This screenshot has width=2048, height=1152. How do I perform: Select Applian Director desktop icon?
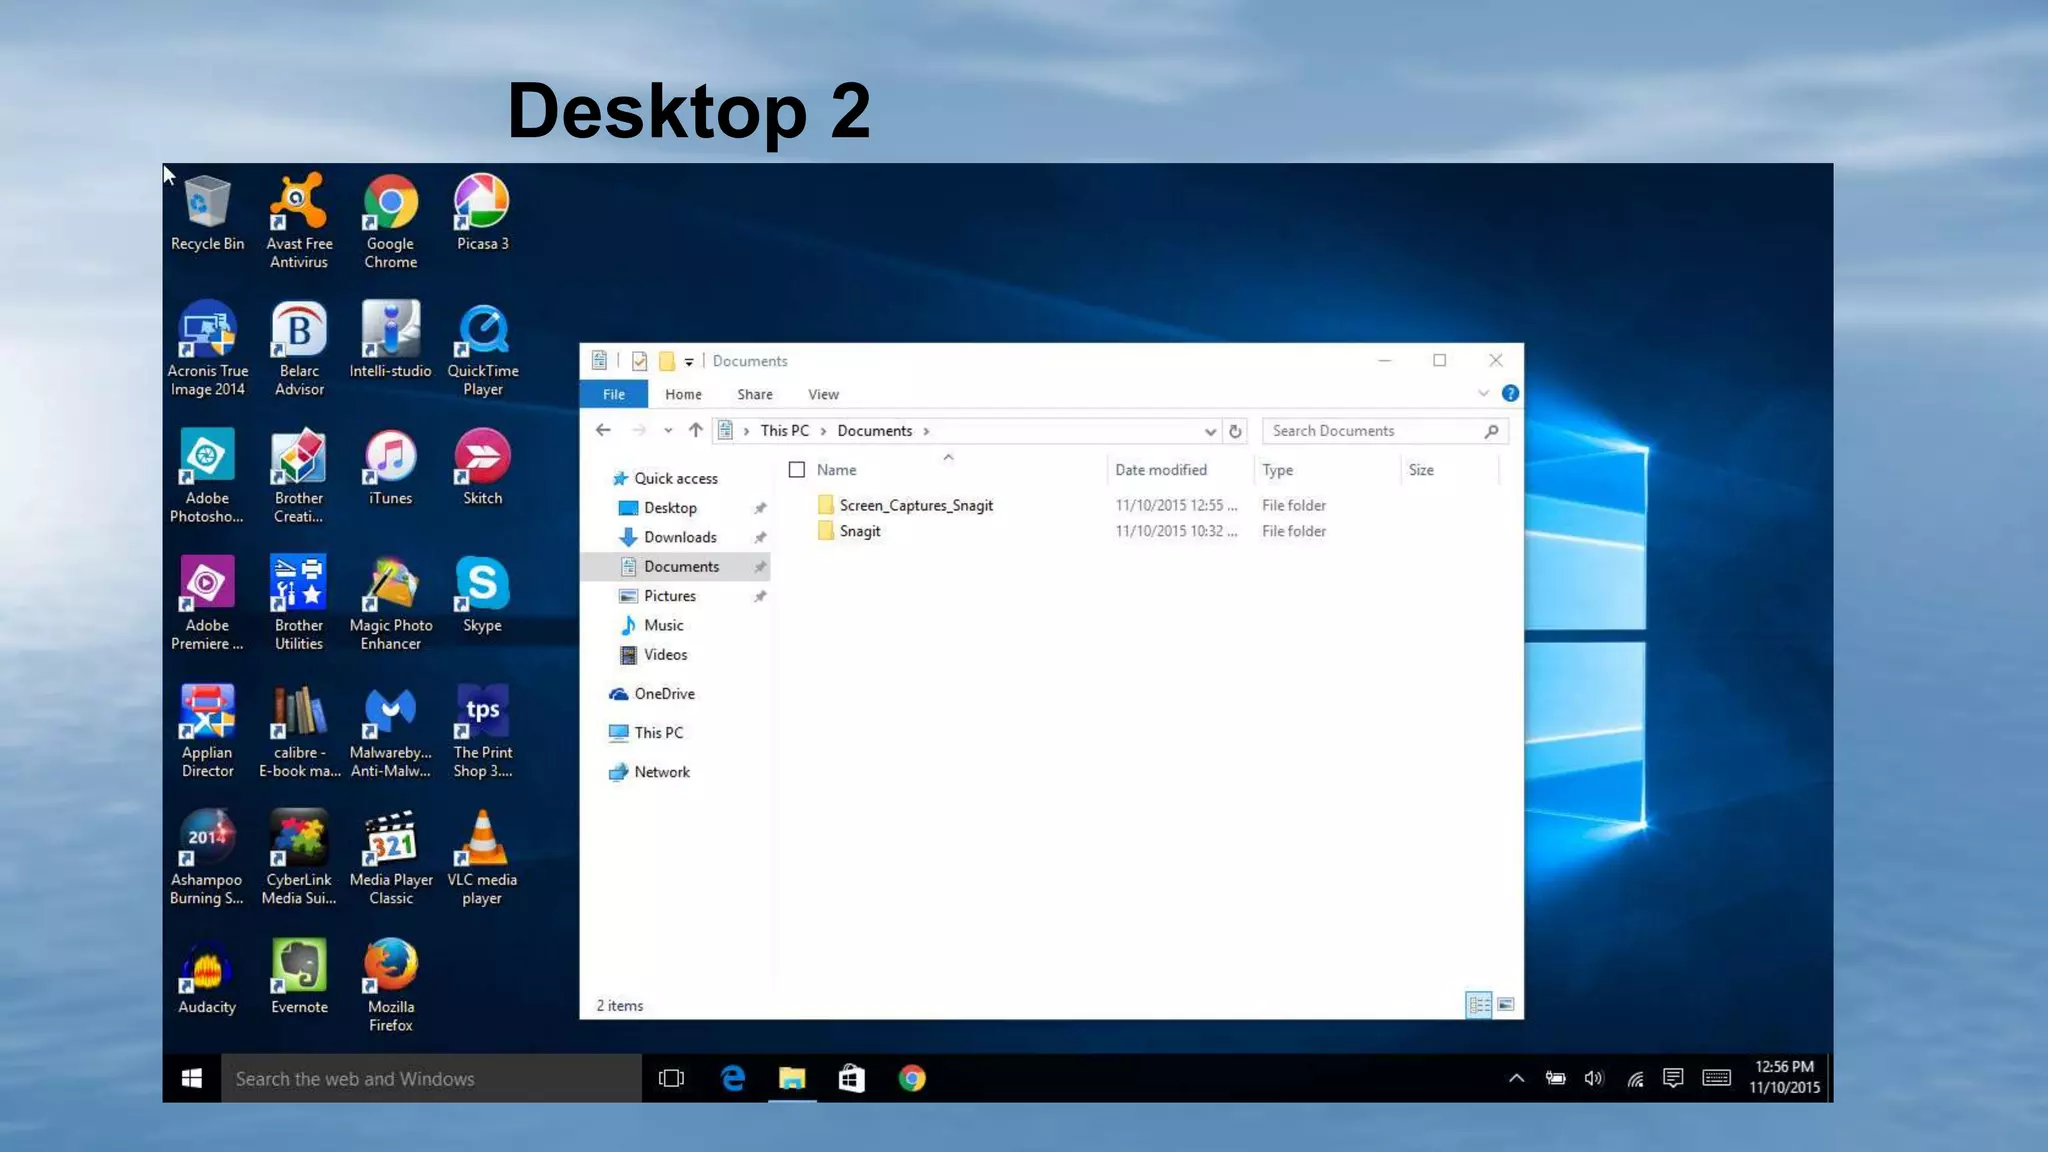click(207, 730)
